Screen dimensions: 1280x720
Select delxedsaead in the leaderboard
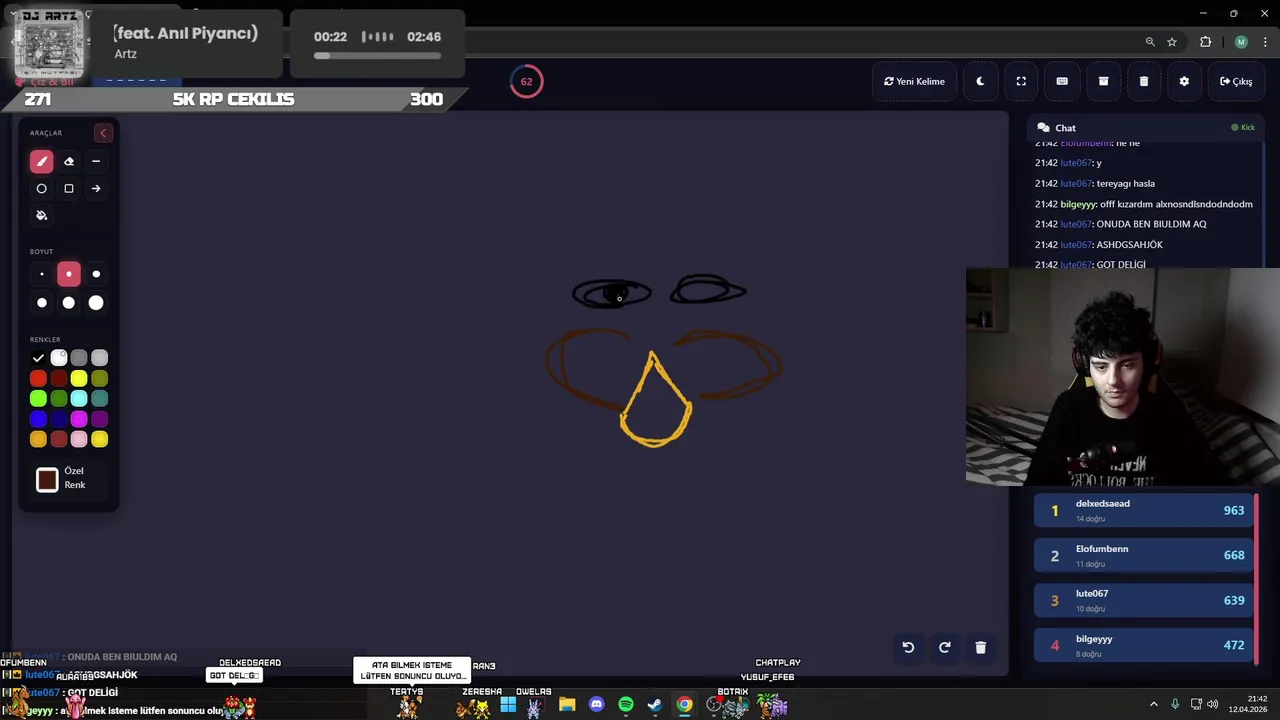click(1145, 510)
